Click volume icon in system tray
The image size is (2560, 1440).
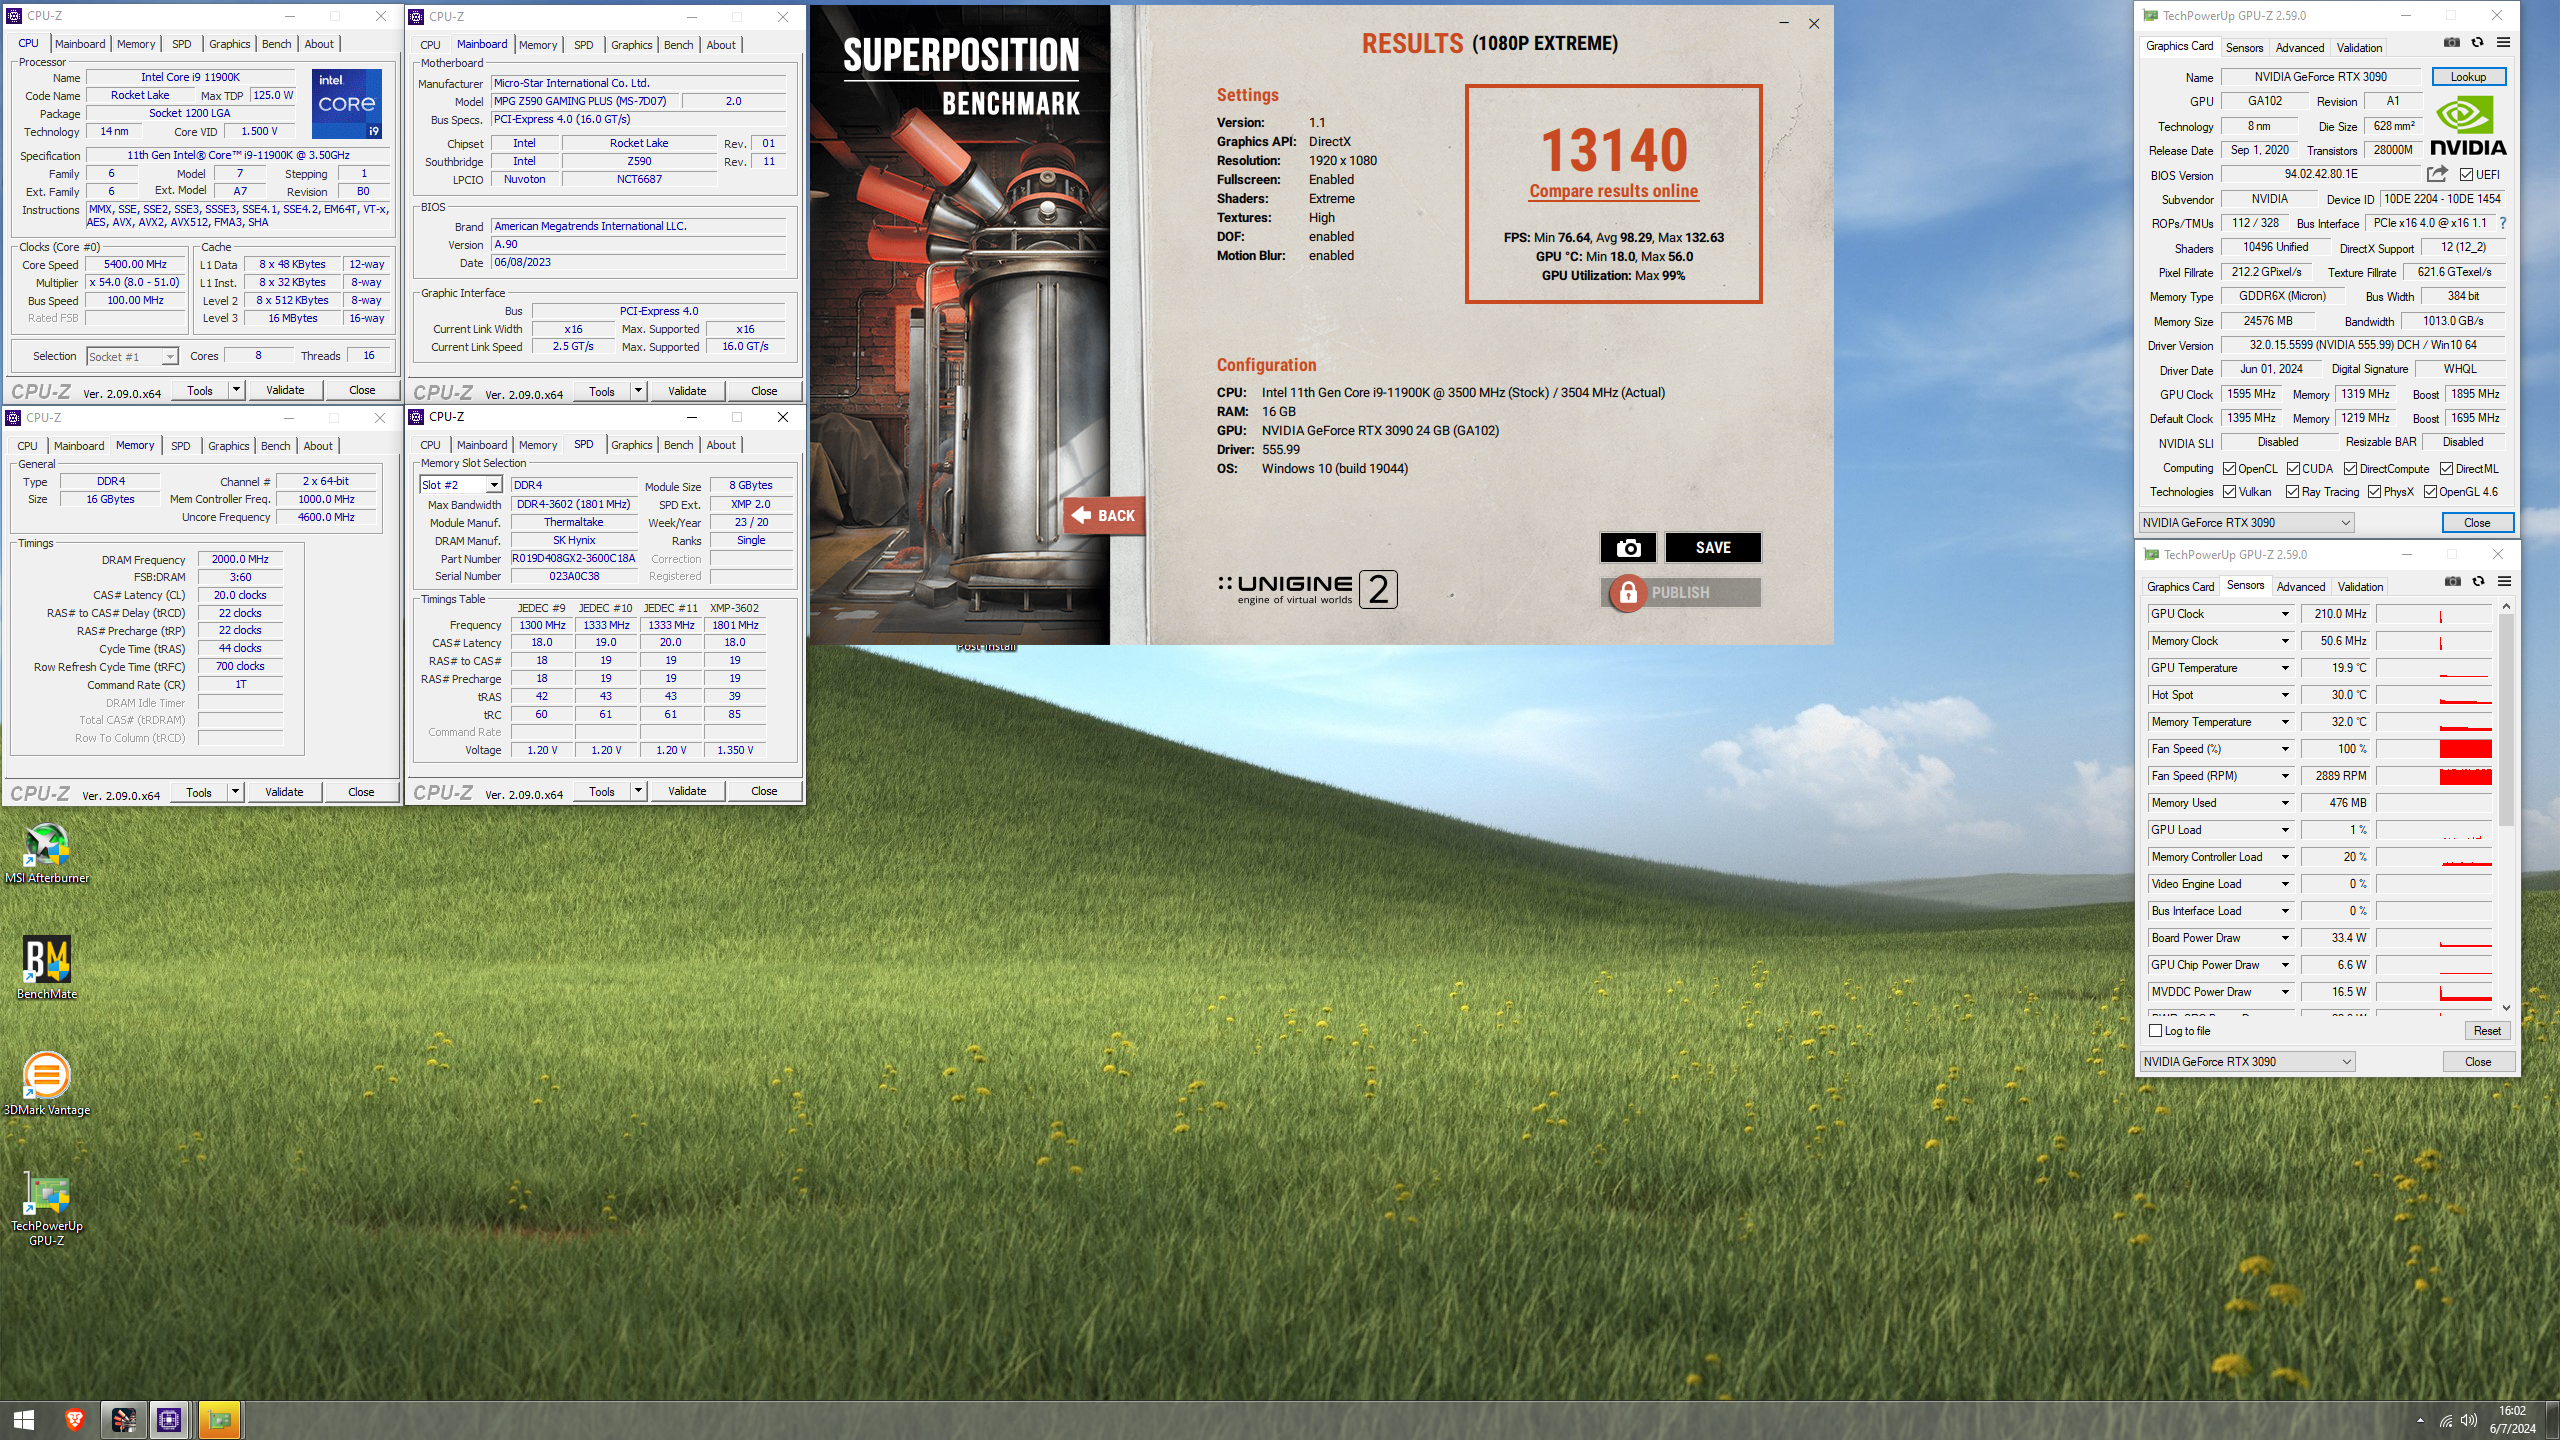2469,1420
